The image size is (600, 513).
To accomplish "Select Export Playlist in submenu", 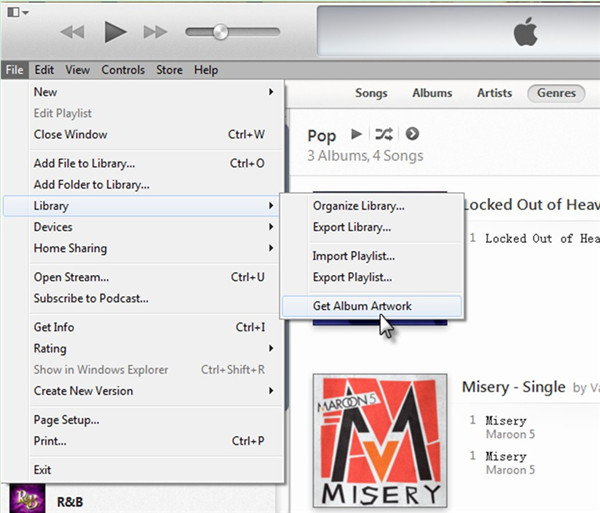I will click(372, 277).
